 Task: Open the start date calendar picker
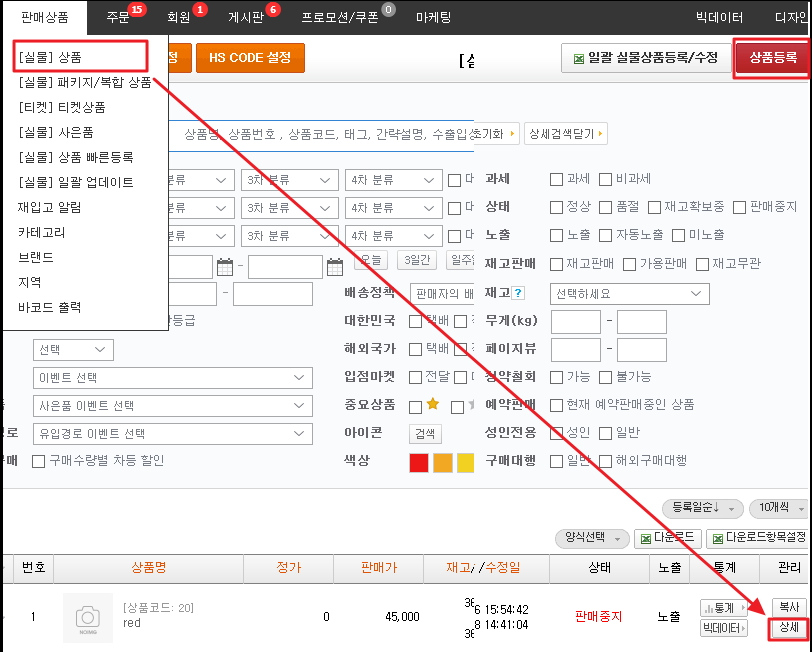(x=225, y=267)
